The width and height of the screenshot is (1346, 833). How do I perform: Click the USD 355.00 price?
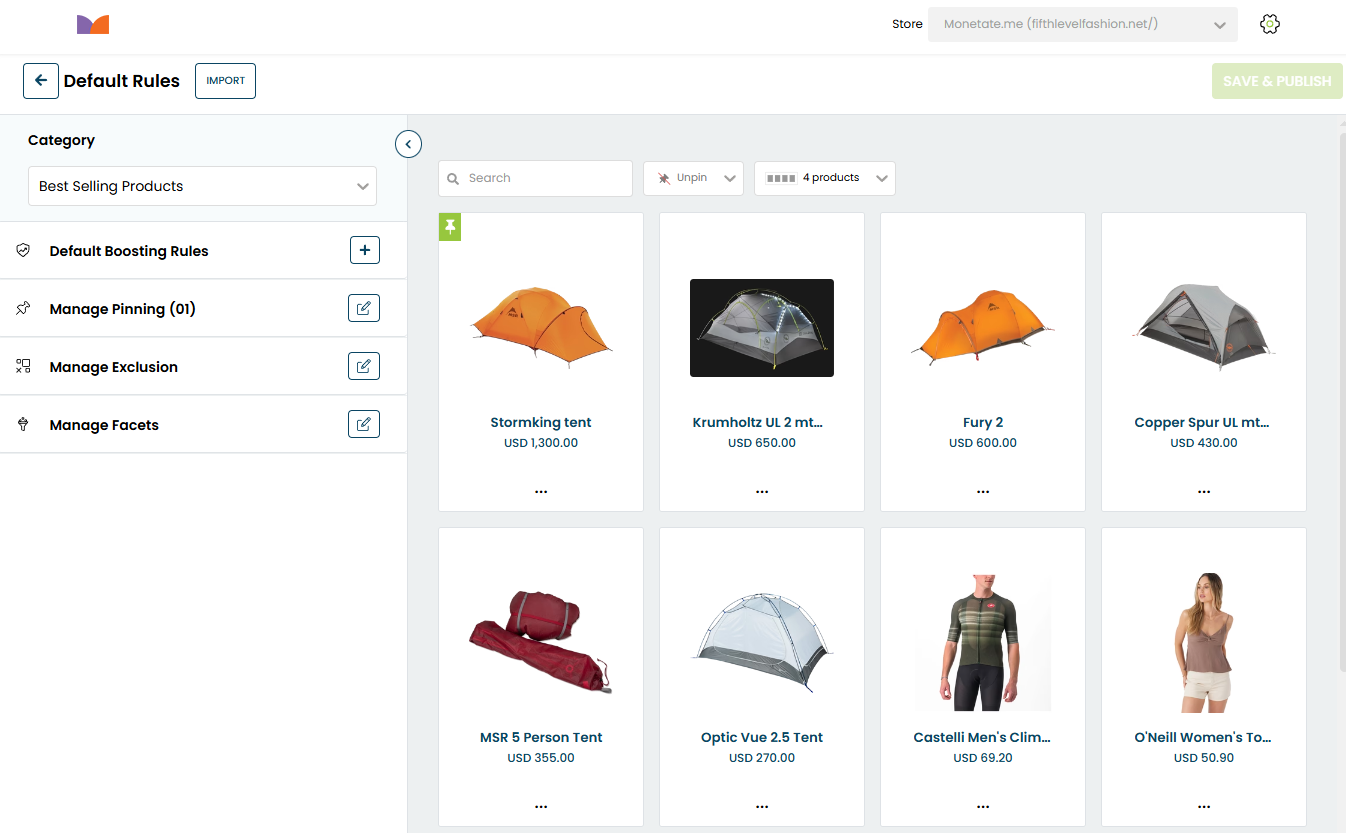point(541,758)
